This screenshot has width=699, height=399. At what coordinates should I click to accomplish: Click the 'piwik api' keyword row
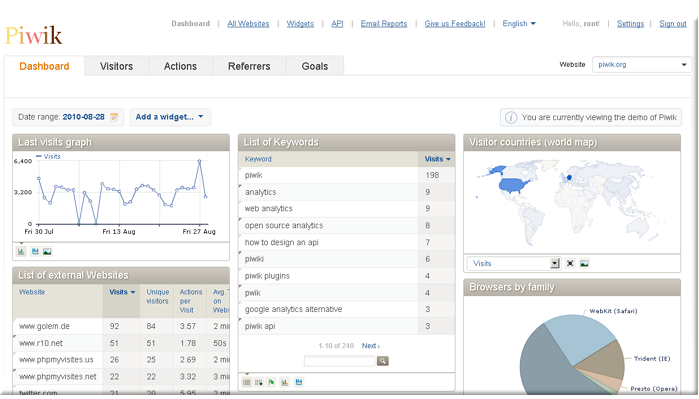click(x=346, y=326)
